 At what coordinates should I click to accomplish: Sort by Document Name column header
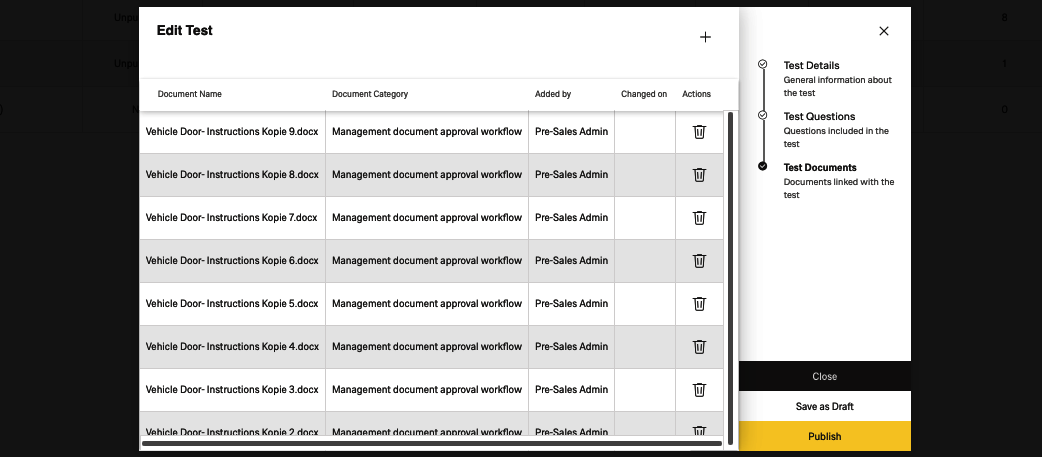coord(190,94)
